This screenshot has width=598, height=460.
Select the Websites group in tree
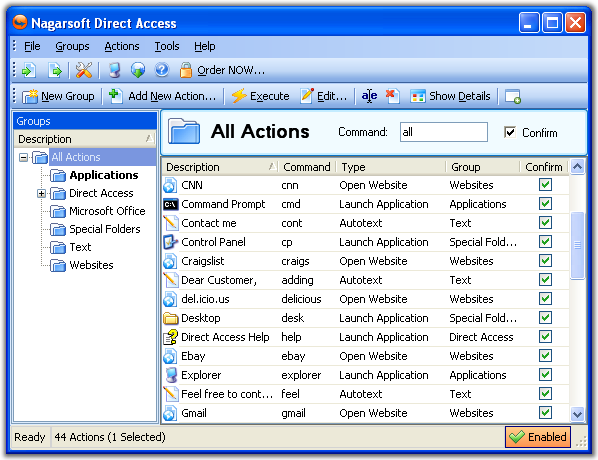91,265
